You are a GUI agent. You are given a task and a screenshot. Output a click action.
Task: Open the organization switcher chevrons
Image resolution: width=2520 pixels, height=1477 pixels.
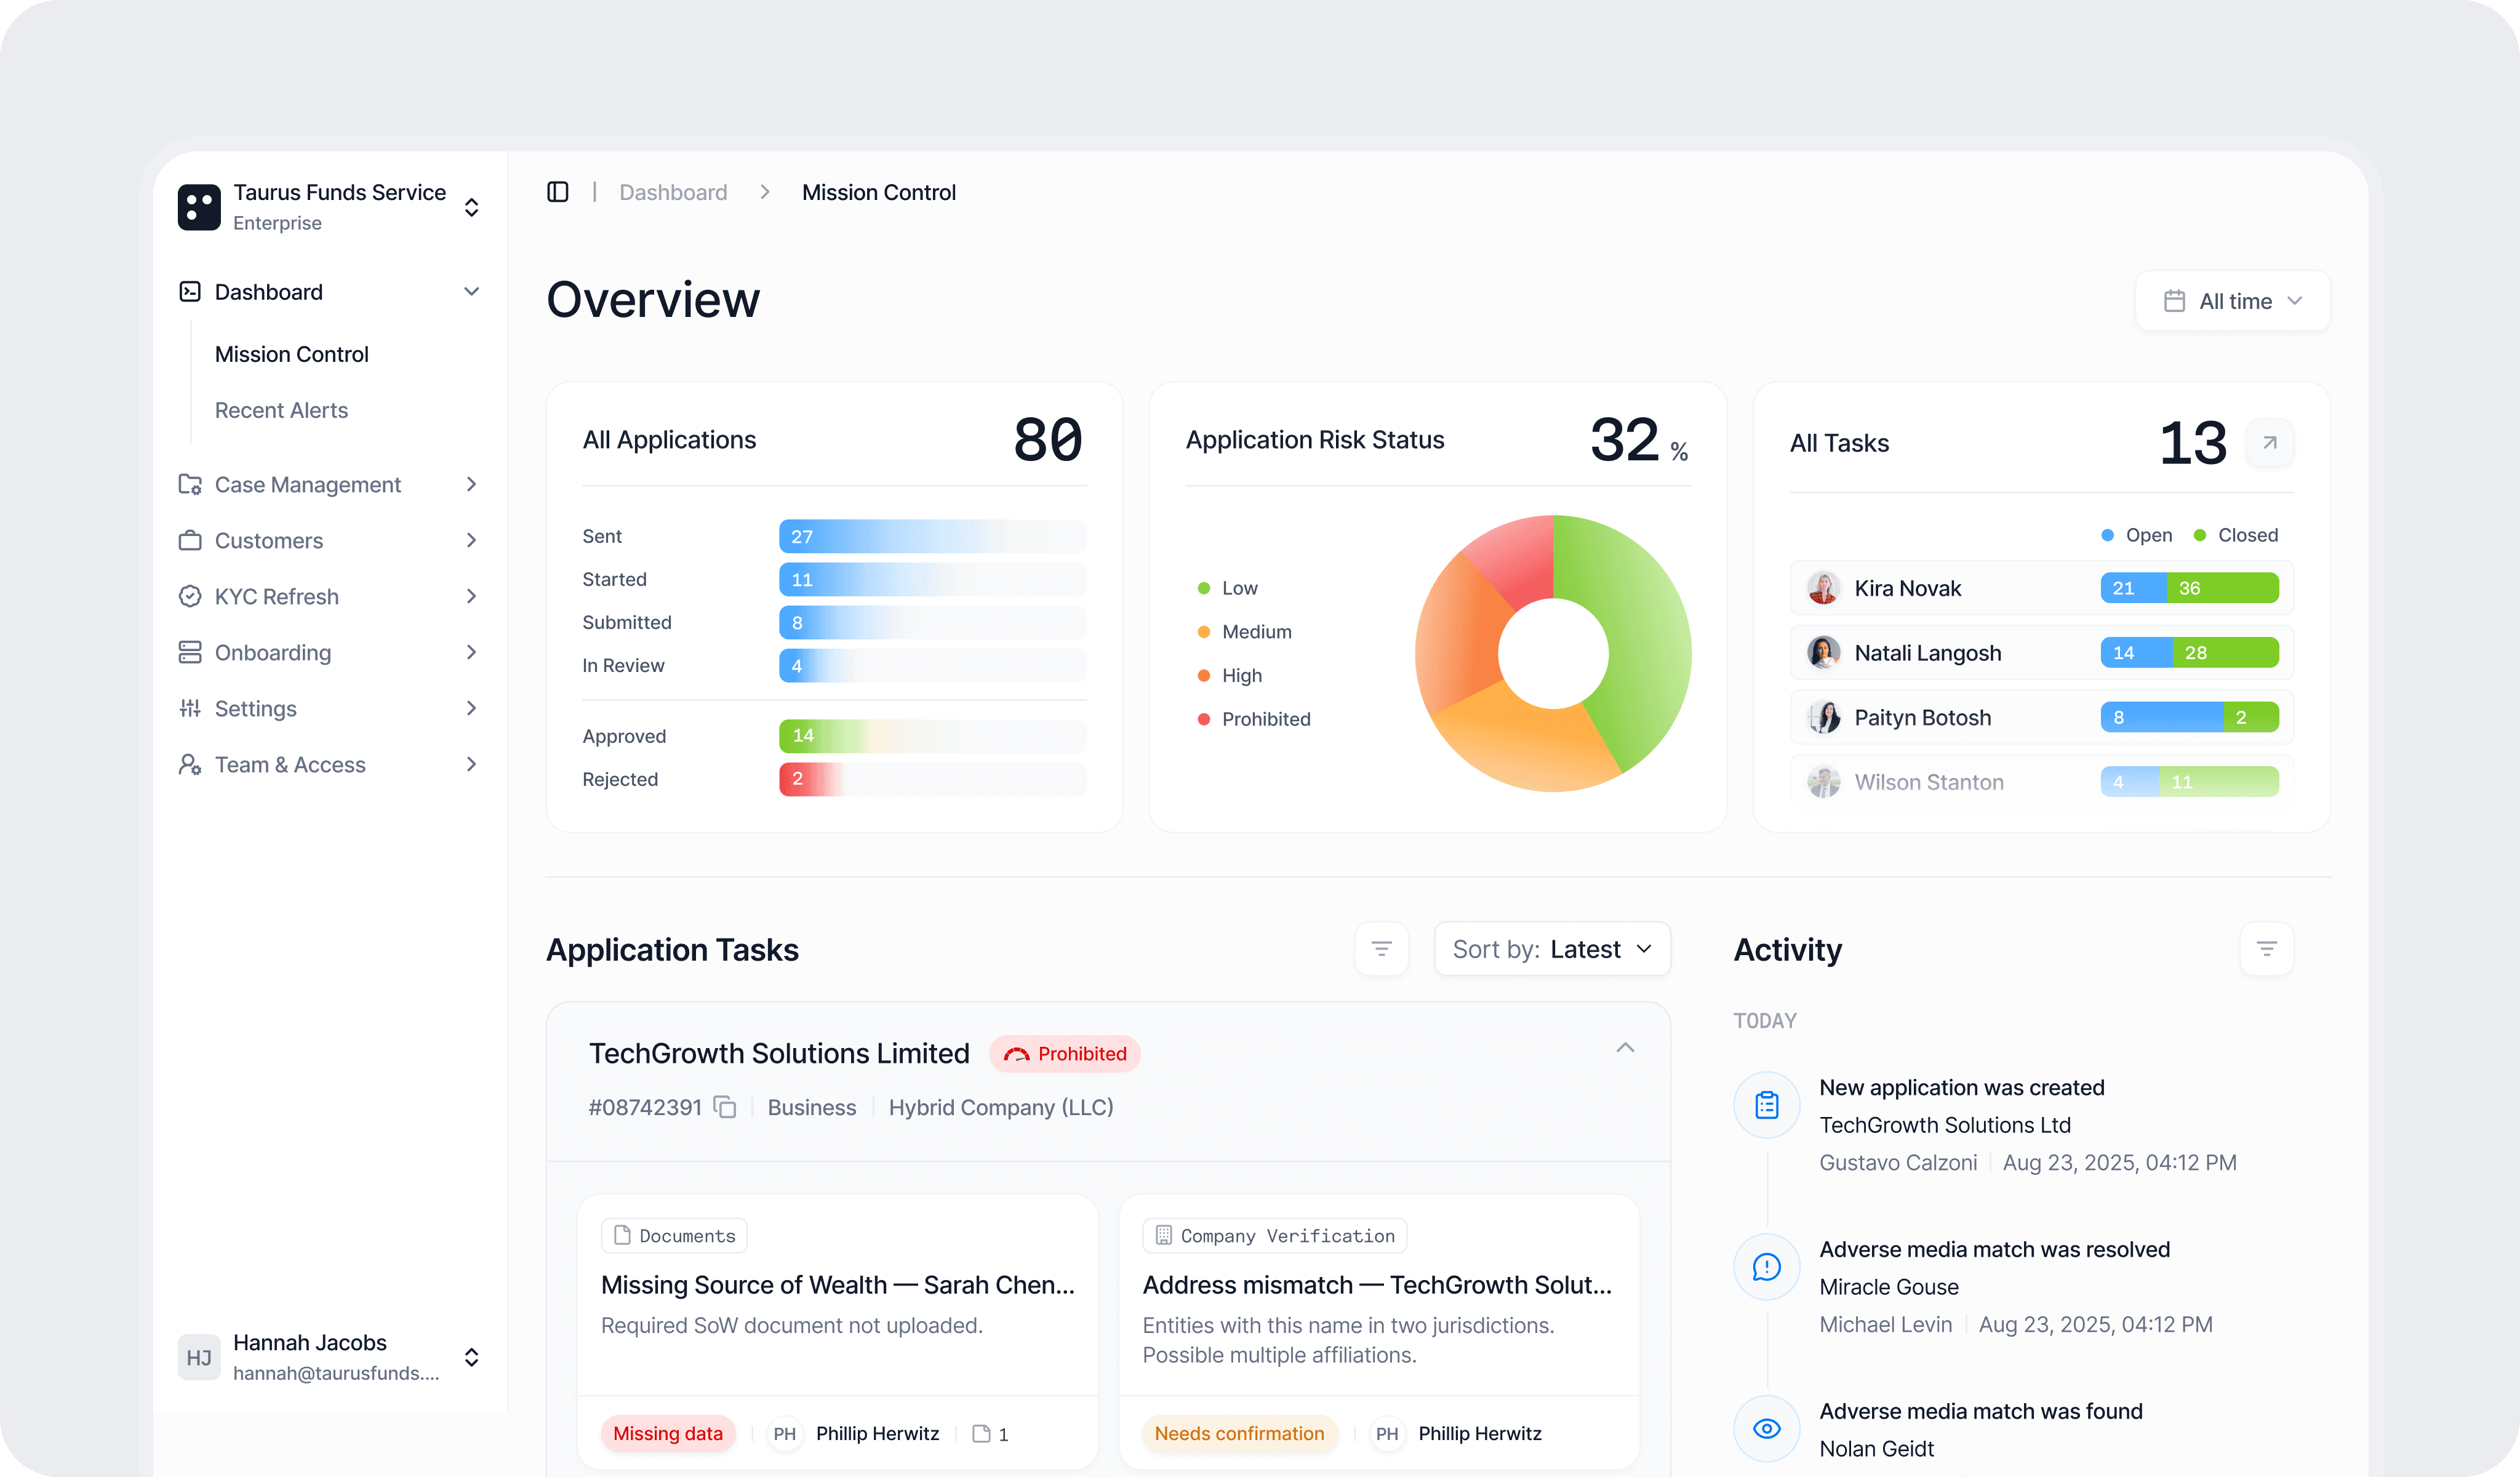[472, 207]
